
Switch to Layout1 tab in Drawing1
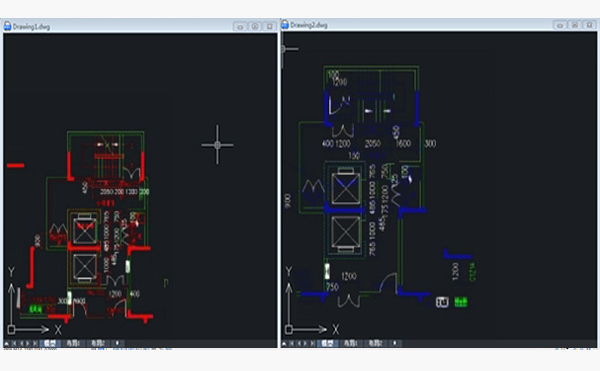(x=73, y=343)
